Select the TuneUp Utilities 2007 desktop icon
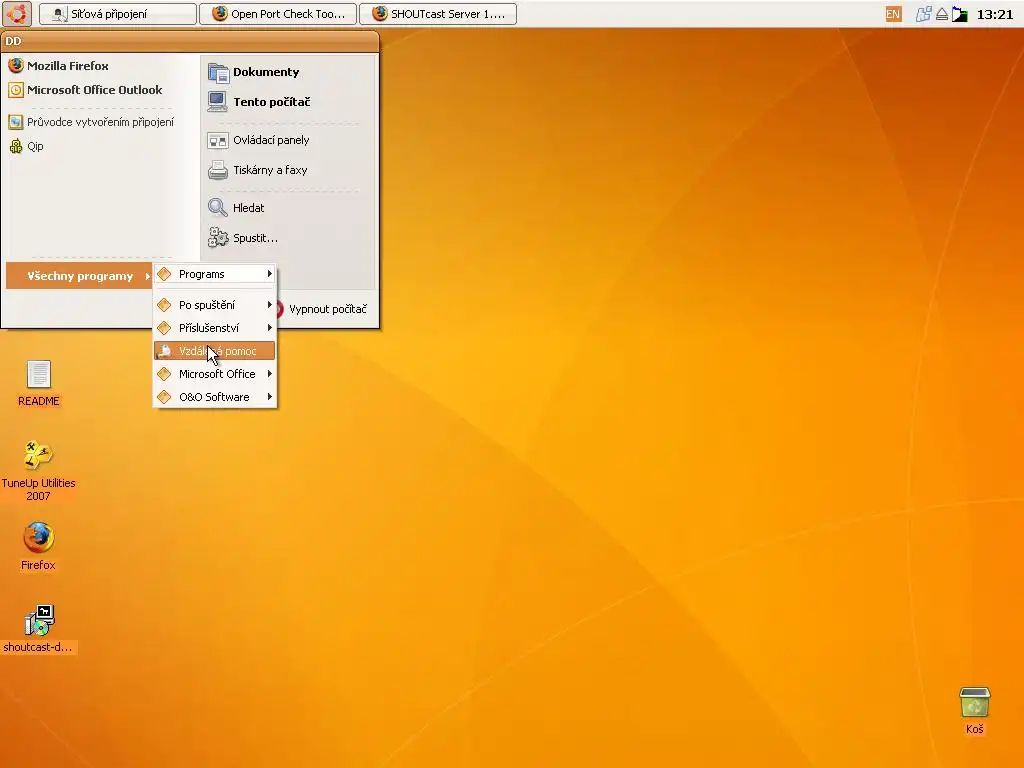Image resolution: width=1024 pixels, height=768 pixels. pyautogui.click(x=39, y=472)
